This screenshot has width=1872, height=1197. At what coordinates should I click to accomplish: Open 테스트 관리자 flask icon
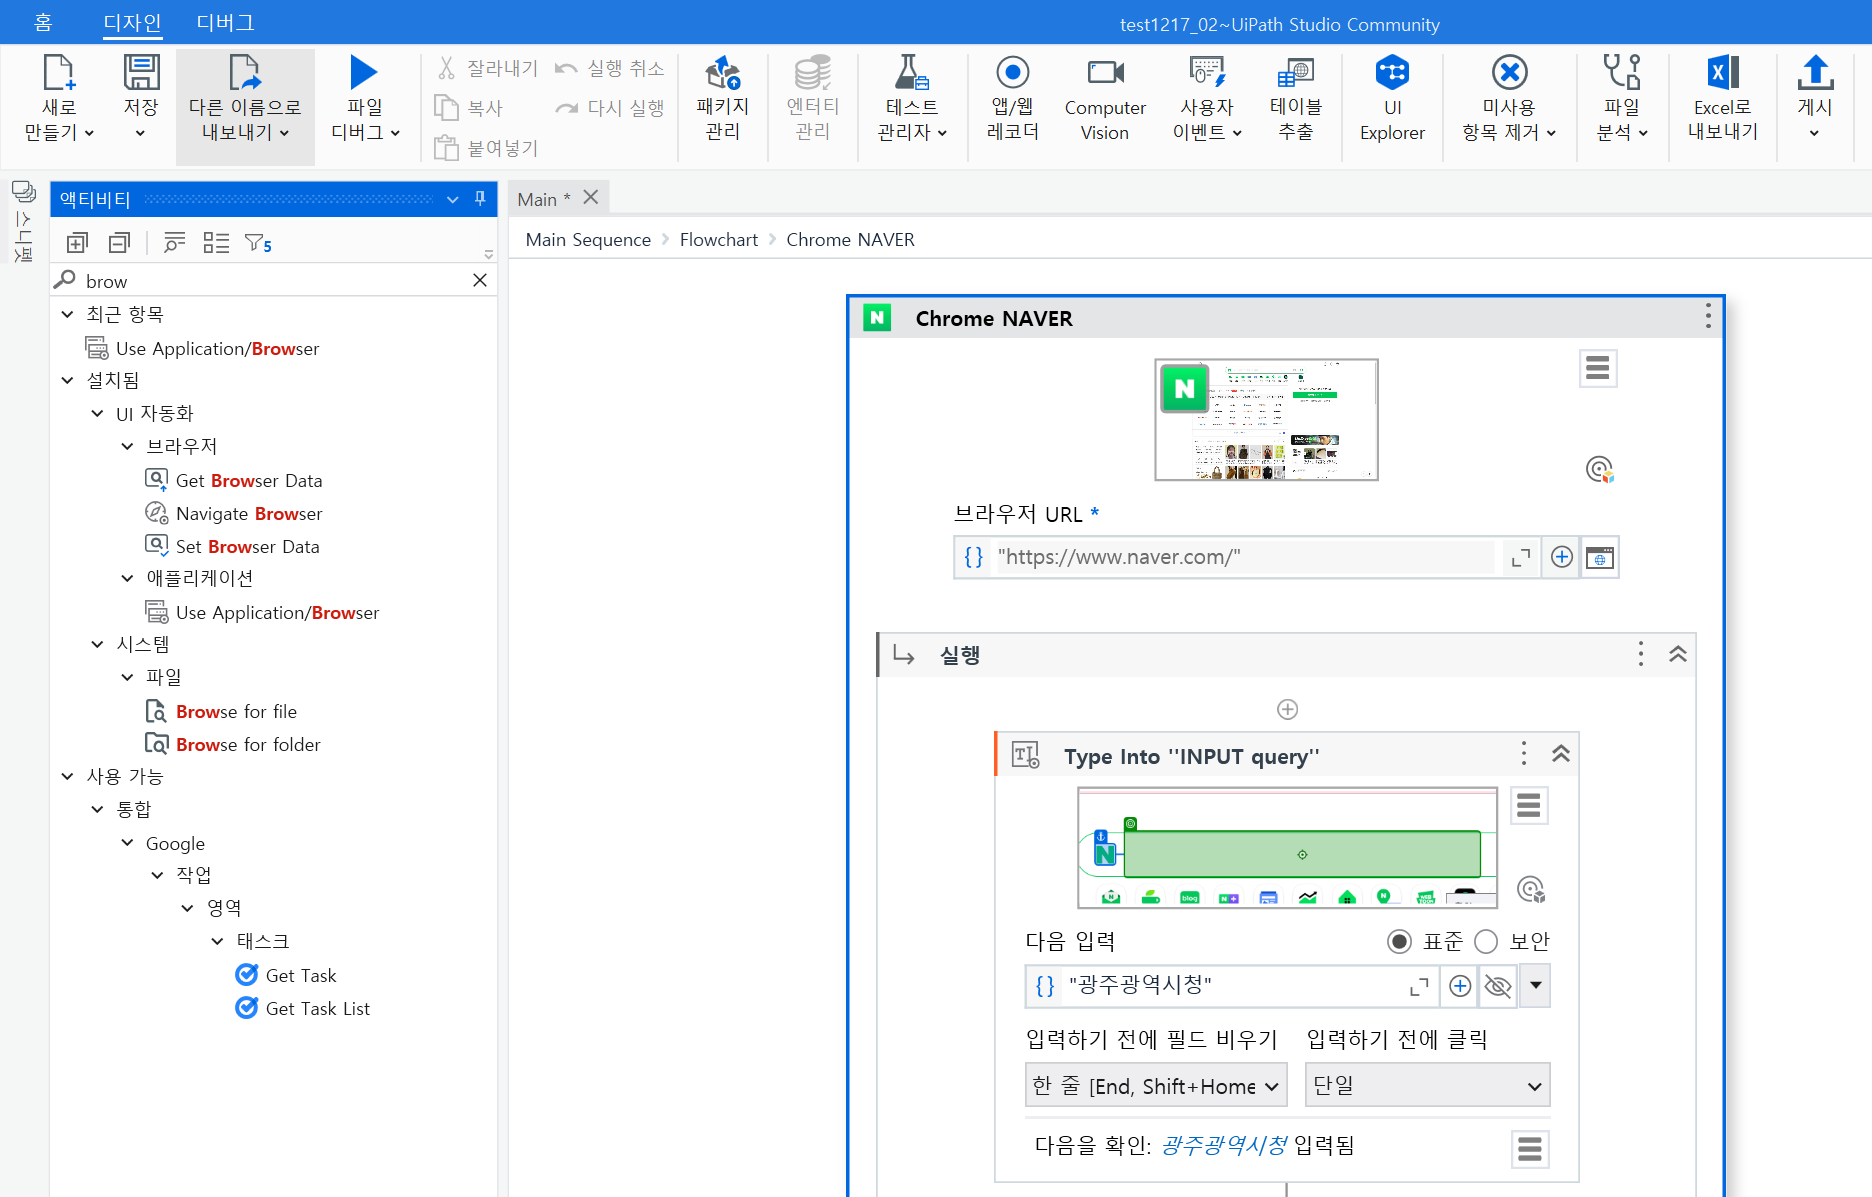(912, 73)
